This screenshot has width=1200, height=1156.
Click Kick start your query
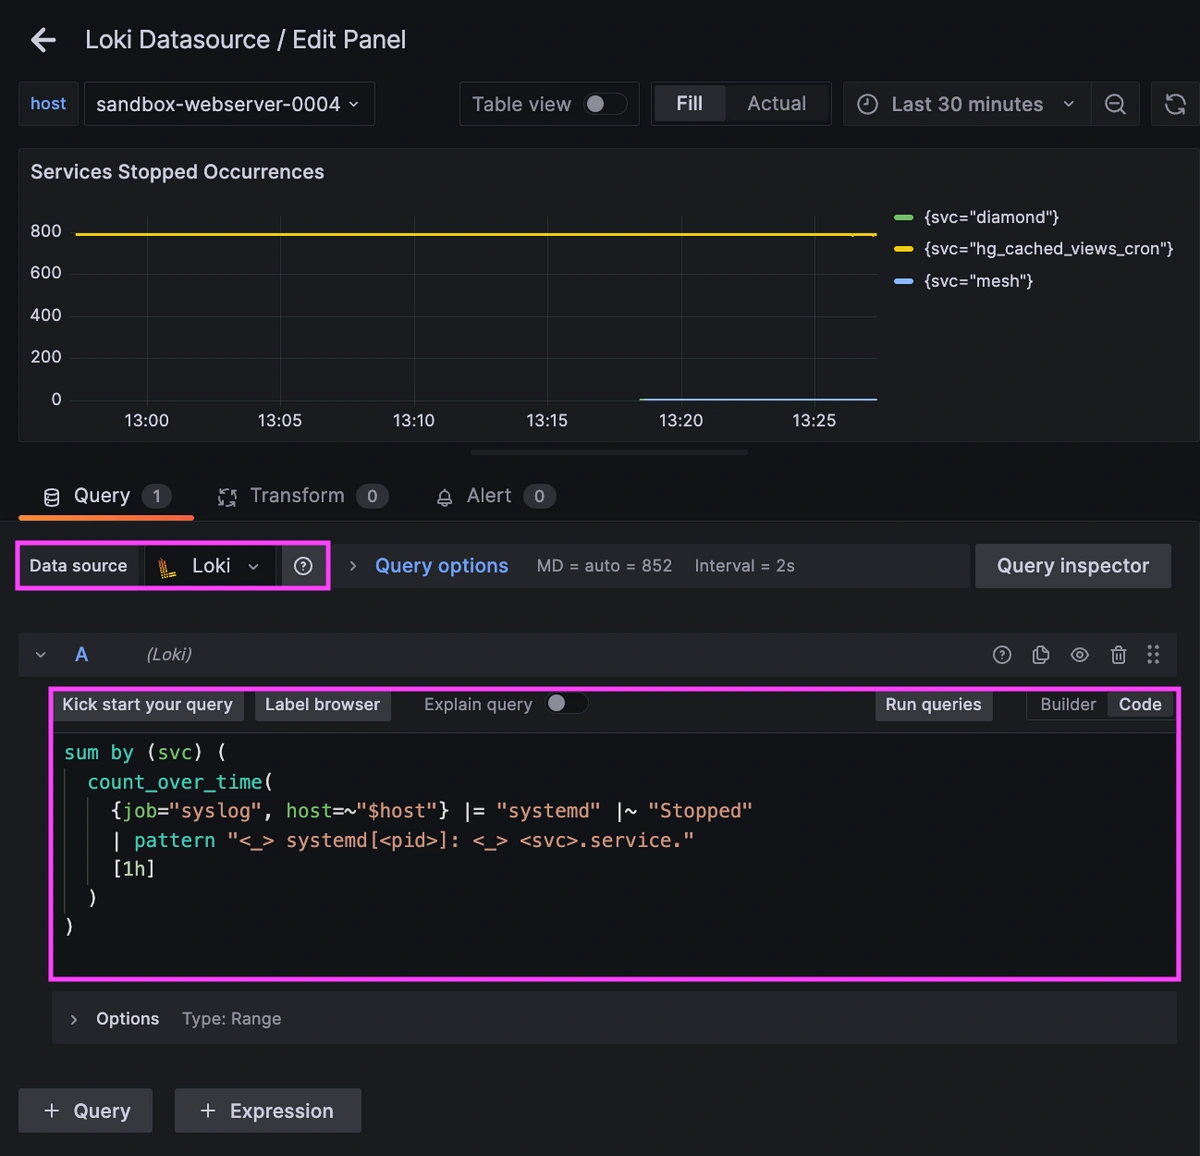(147, 705)
